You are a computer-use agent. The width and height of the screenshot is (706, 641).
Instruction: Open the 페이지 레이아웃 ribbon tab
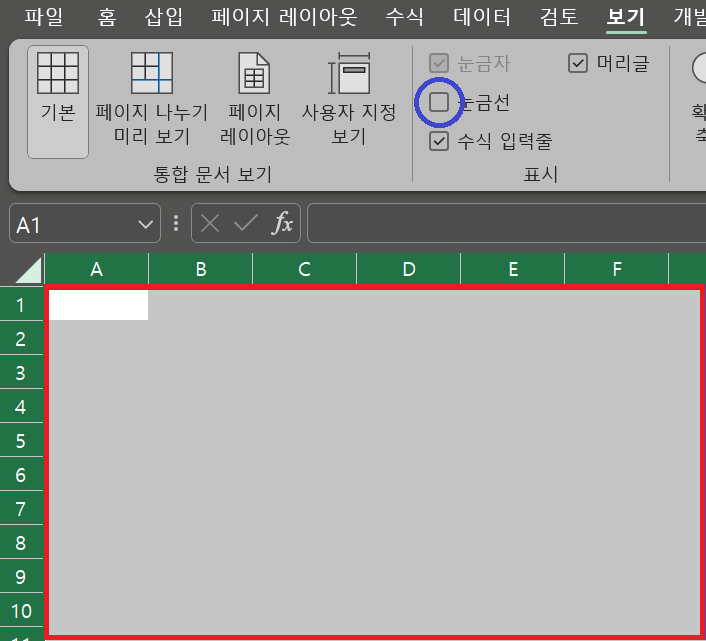coord(285,17)
